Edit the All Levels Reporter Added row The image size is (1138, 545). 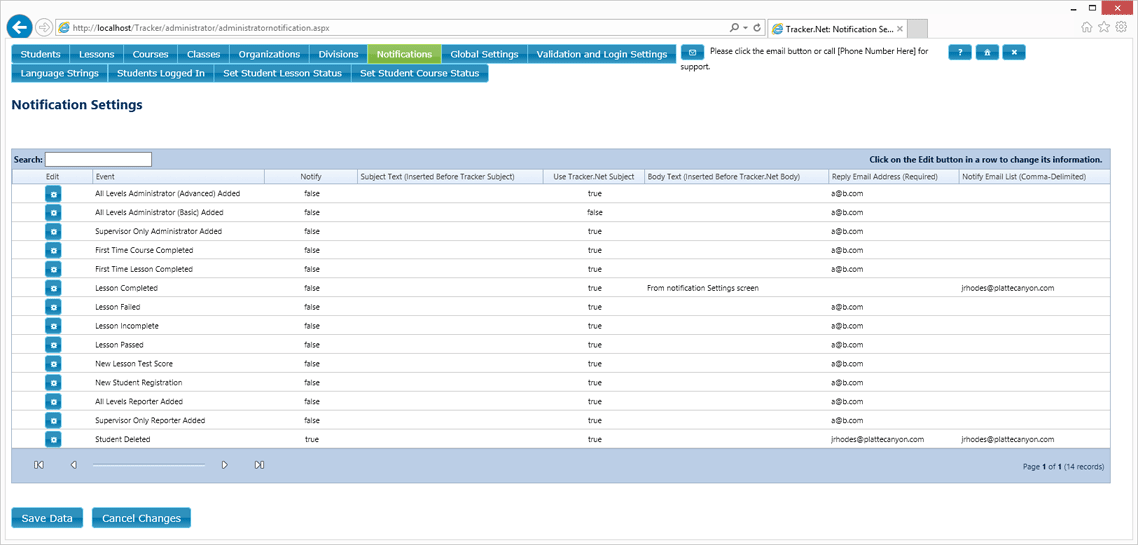[x=53, y=401]
